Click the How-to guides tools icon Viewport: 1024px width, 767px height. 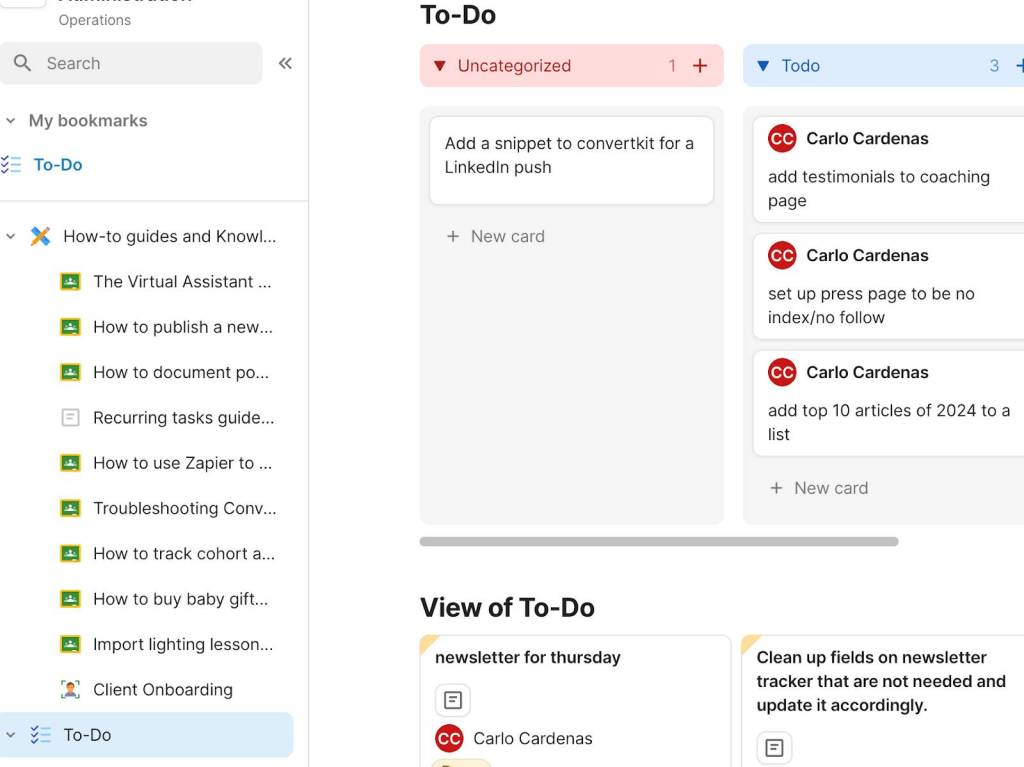[x=40, y=236]
